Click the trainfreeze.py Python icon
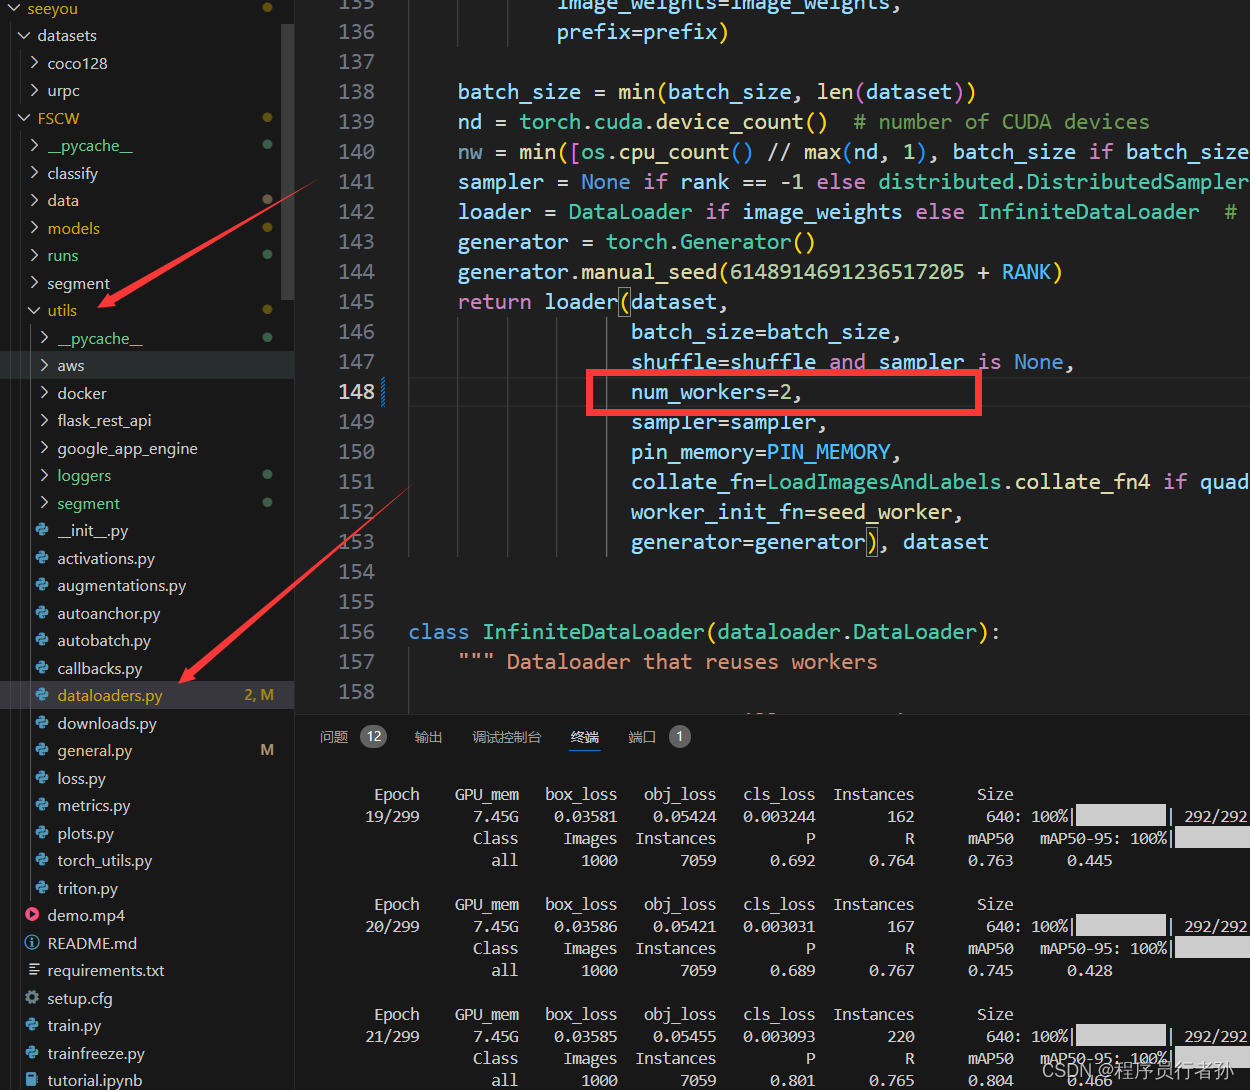 tap(32, 1053)
